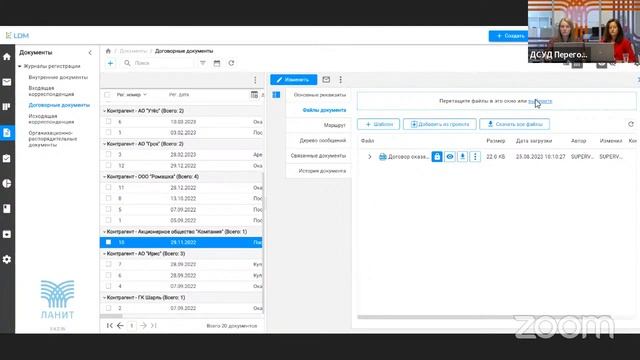Collapse the АО "Троя" contractor group
This screenshot has width=640, height=360.
tap(104, 144)
